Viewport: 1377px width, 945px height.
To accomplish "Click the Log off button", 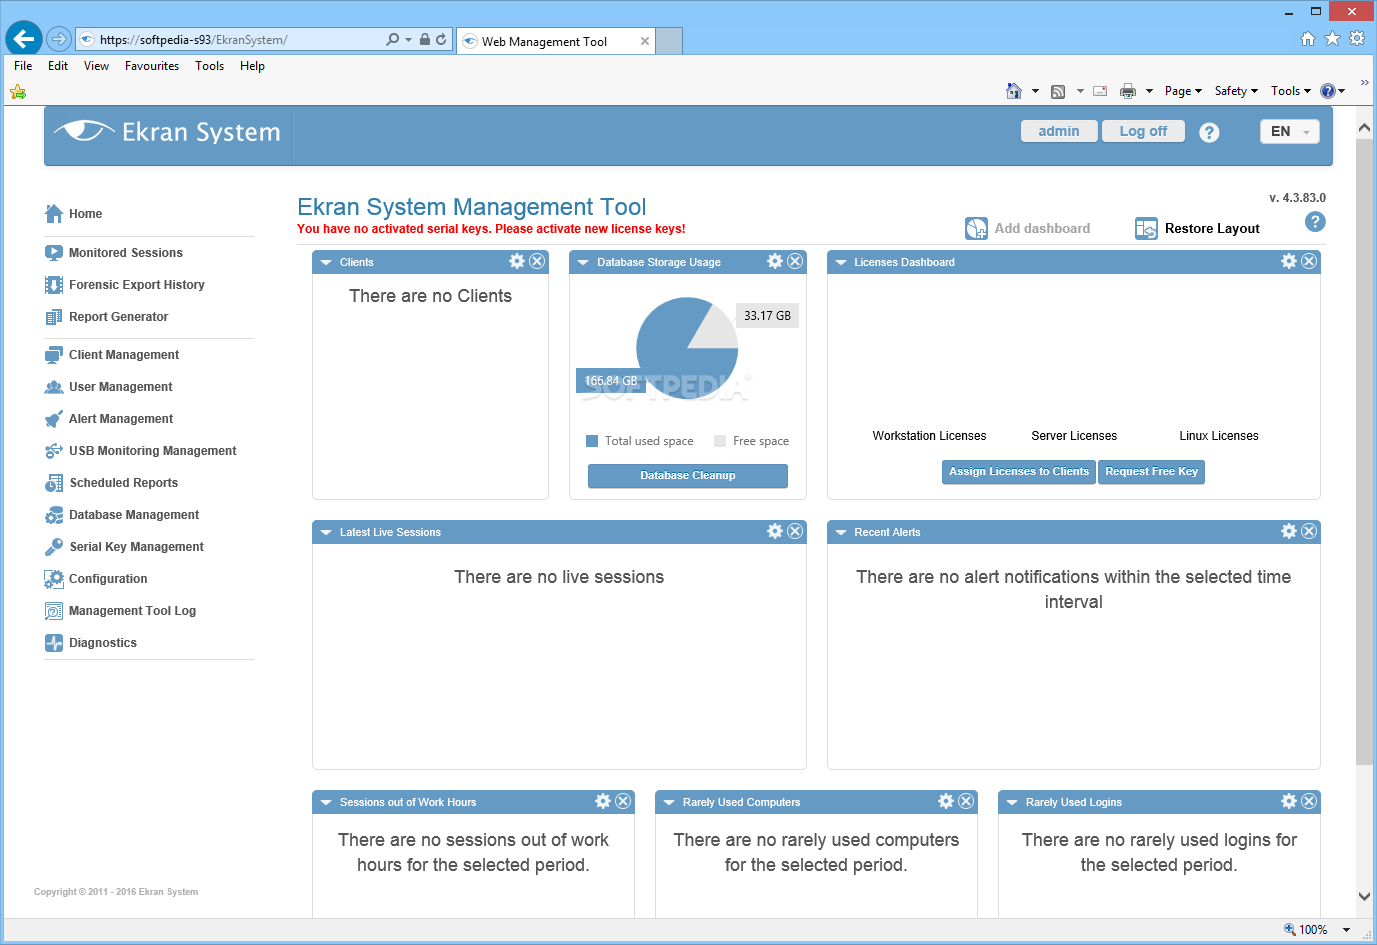I will point(1143,131).
